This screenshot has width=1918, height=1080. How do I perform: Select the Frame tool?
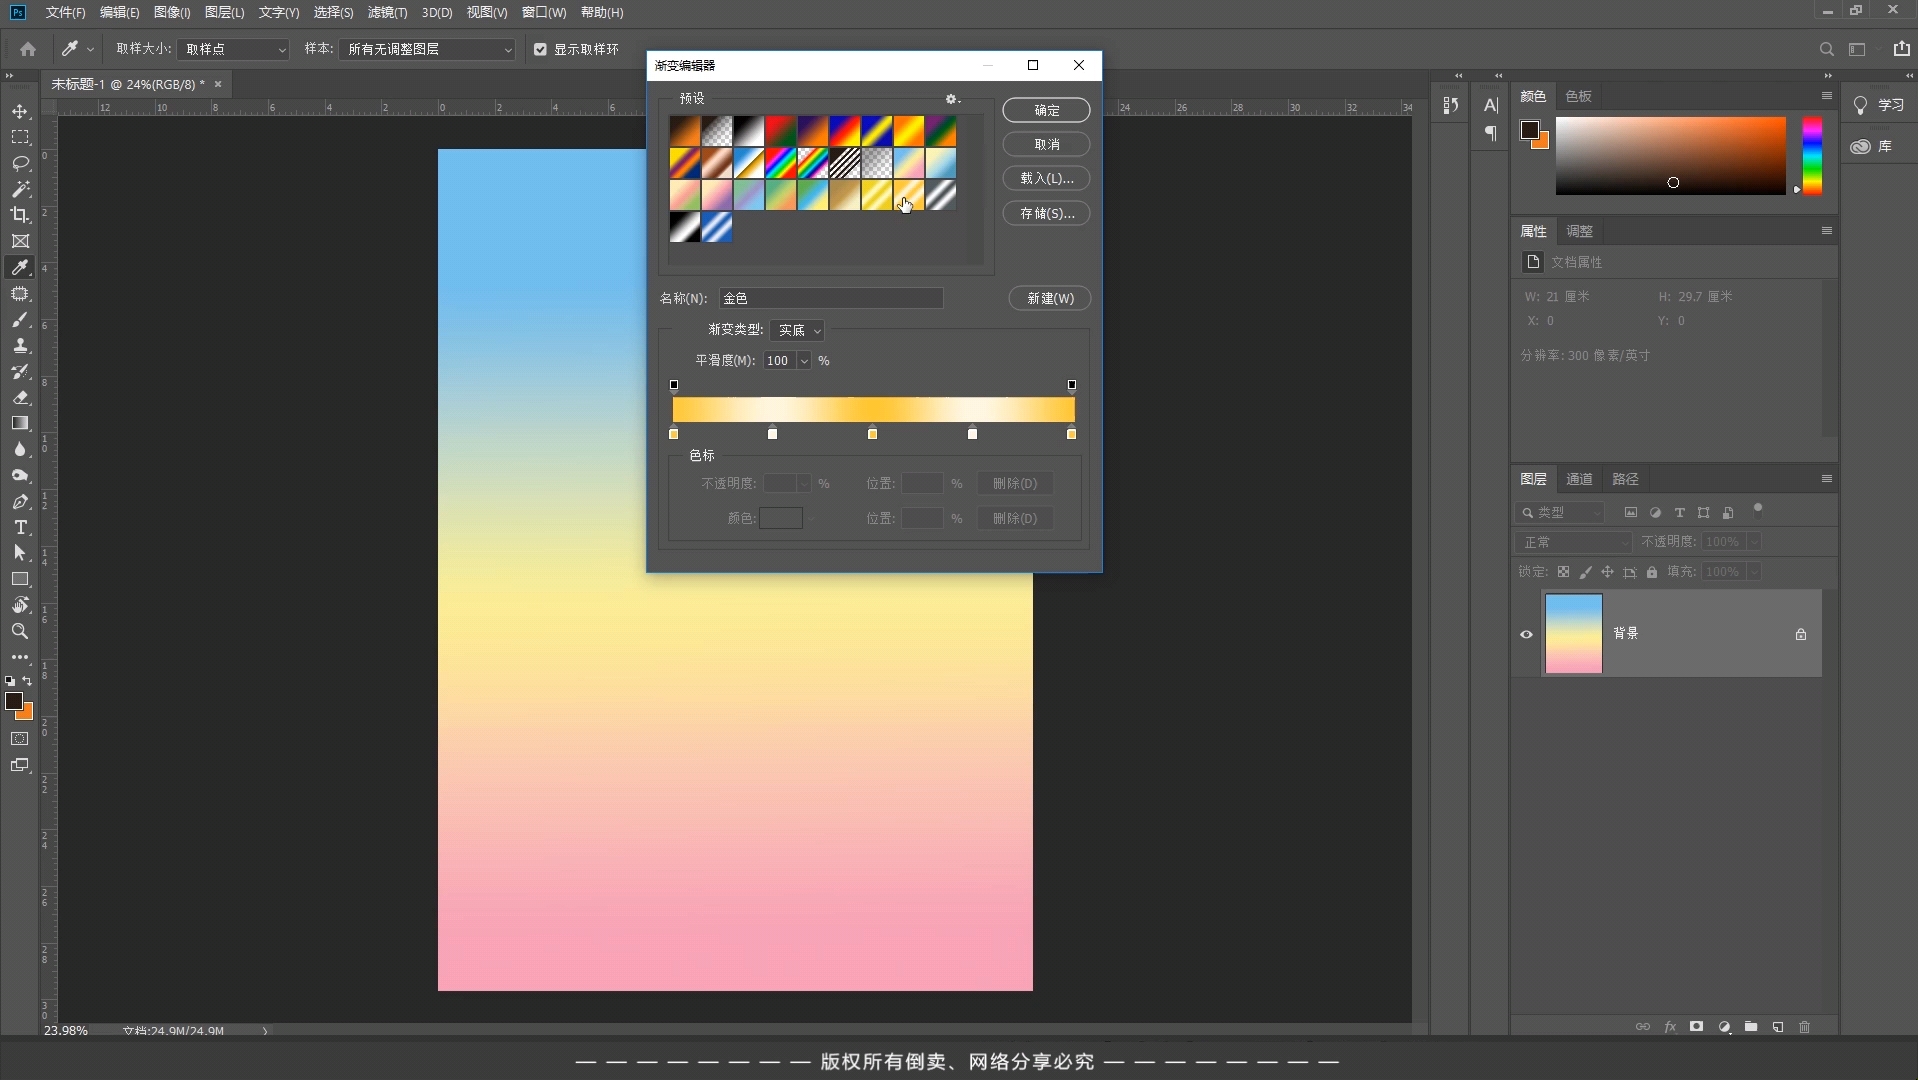tap(20, 241)
